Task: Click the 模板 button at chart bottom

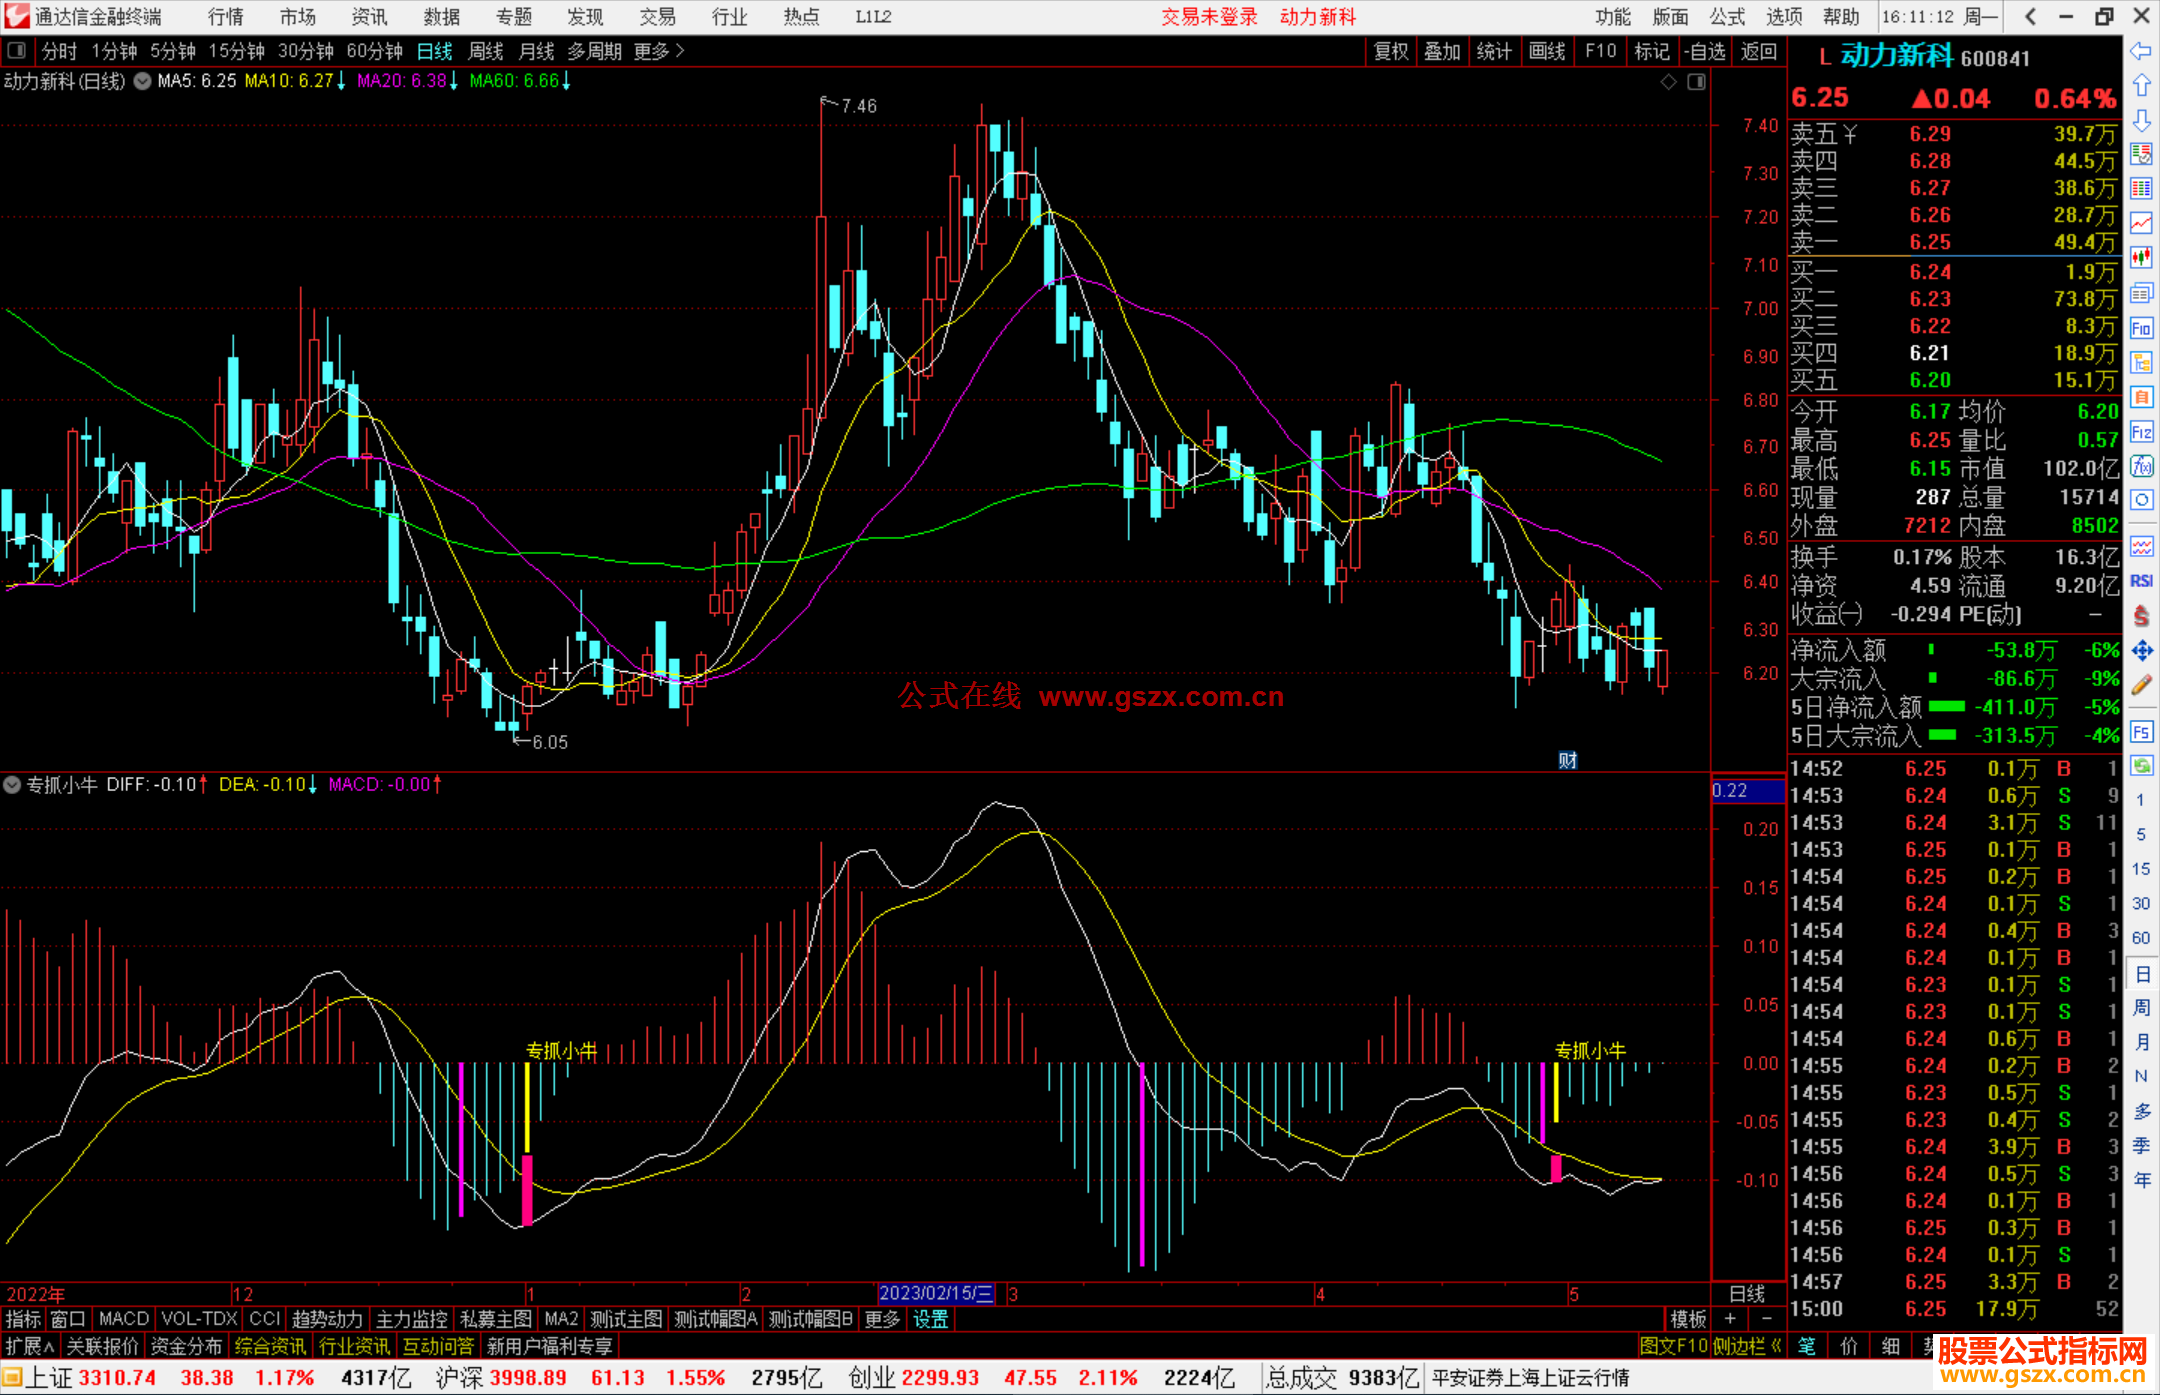Action: (1688, 1319)
